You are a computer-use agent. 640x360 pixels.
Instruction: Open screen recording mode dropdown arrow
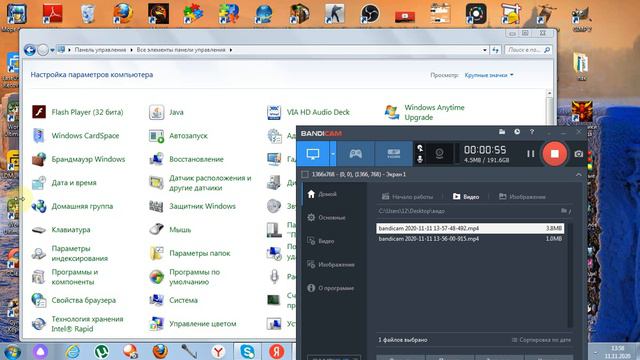click(x=333, y=154)
